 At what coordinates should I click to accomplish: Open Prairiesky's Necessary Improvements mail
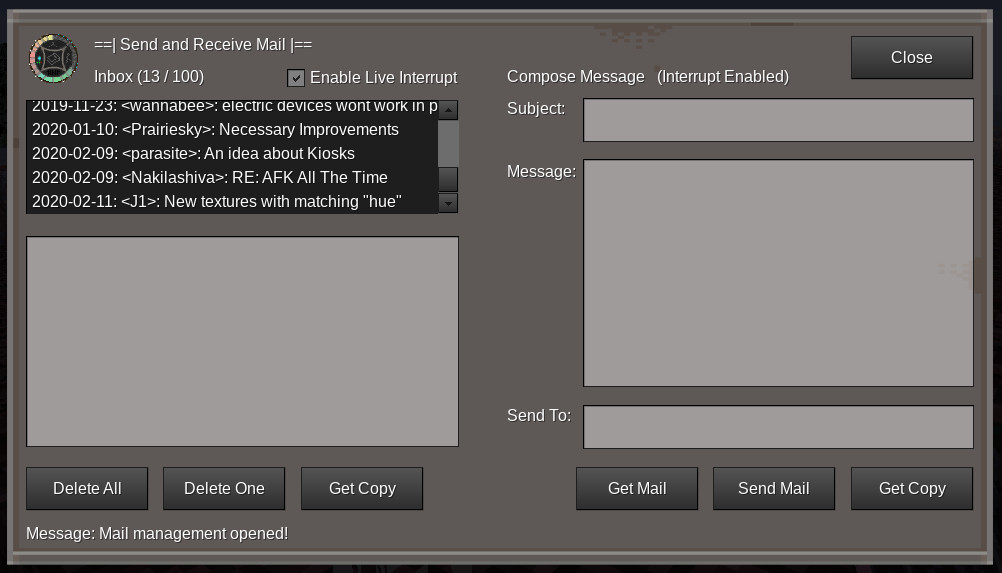(x=215, y=130)
